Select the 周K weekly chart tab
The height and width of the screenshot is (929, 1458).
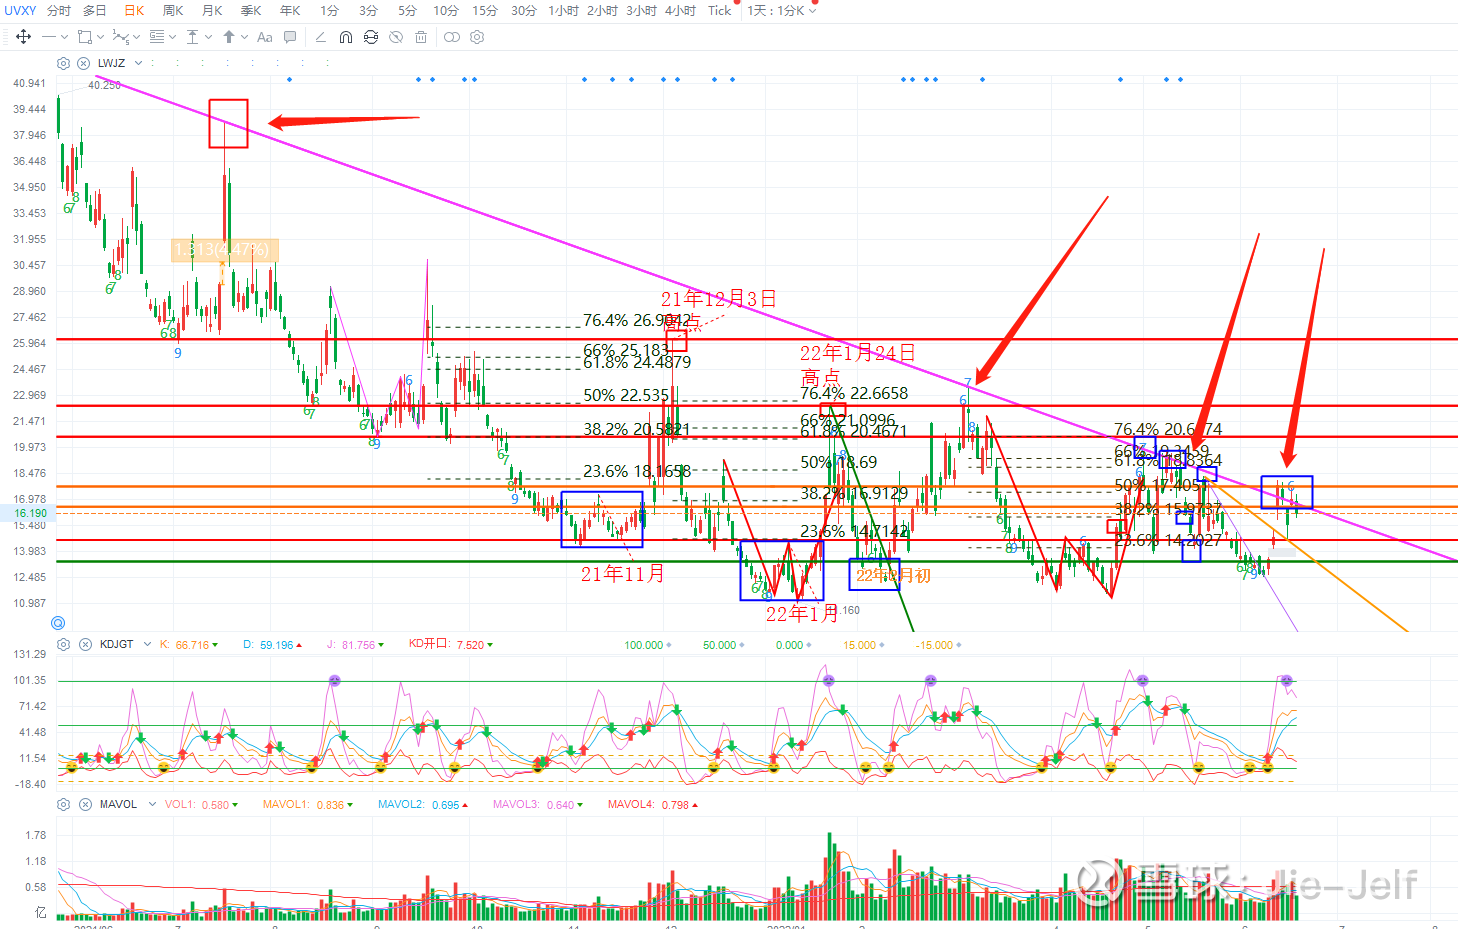[173, 10]
